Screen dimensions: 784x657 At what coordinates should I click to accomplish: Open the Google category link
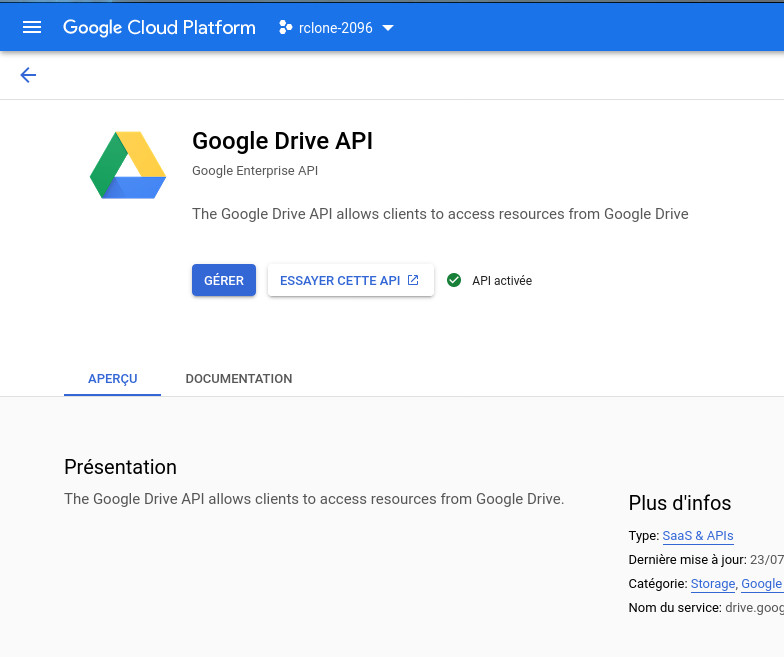[x=762, y=584]
